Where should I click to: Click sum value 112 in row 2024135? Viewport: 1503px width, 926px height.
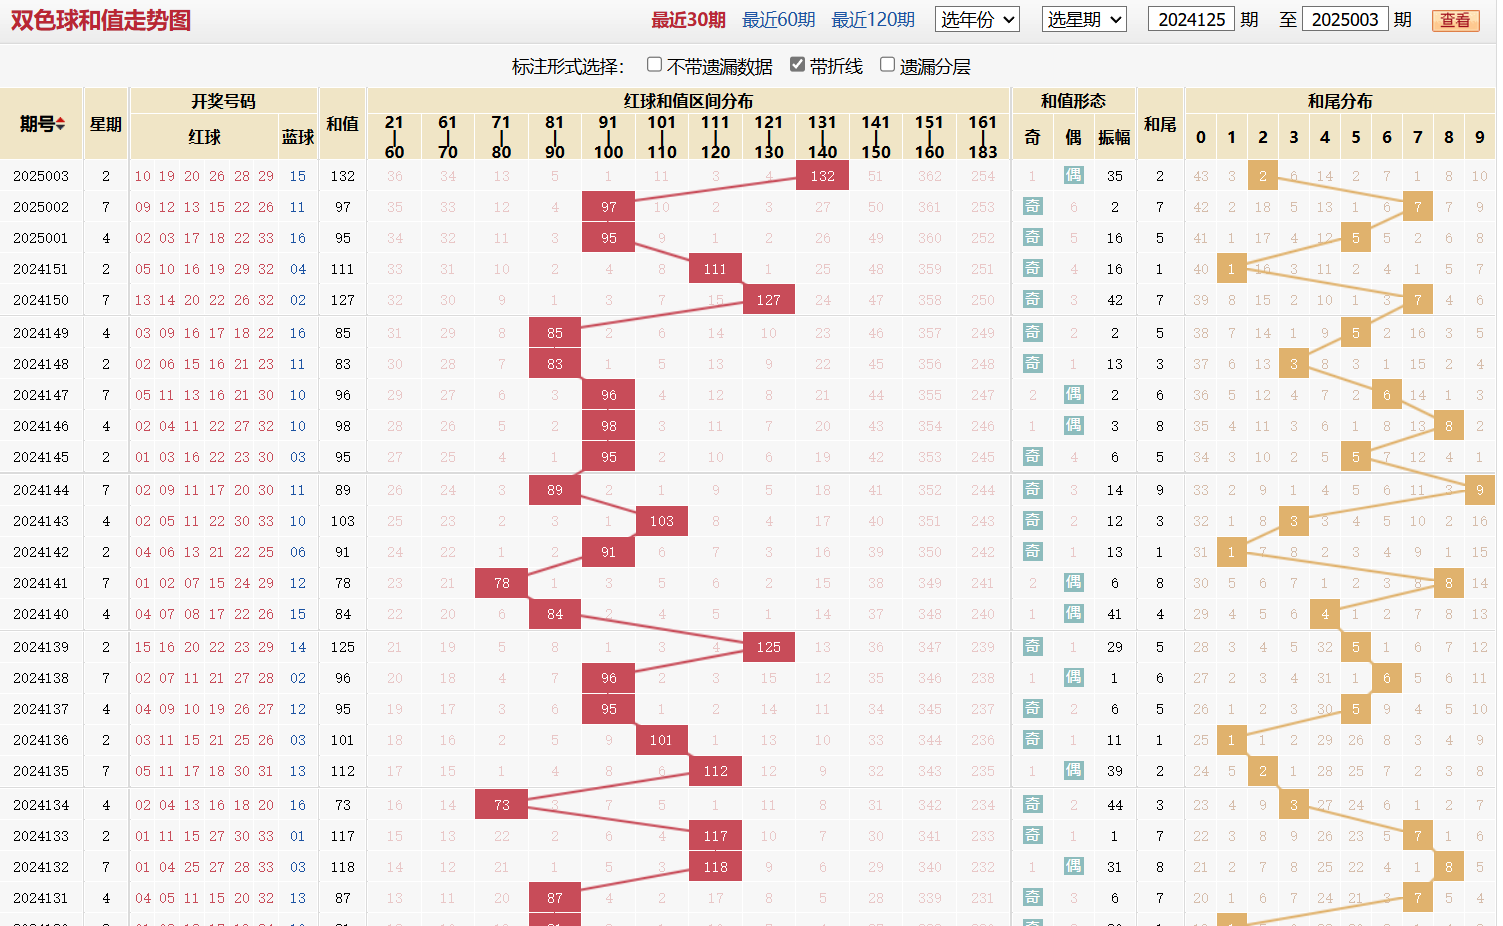tap(343, 771)
